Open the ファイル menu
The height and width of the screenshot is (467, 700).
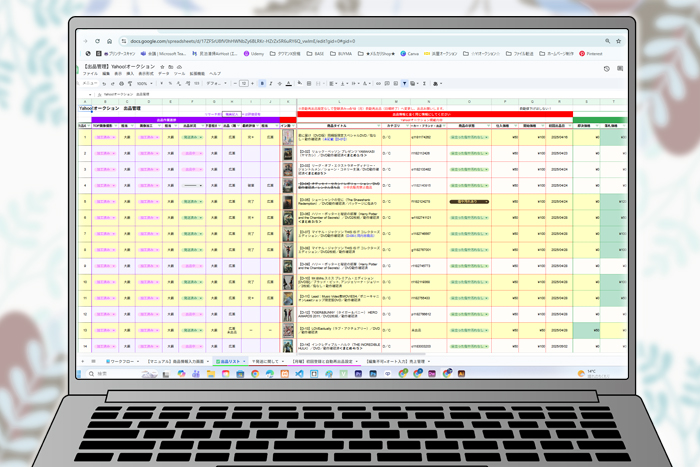[90, 74]
